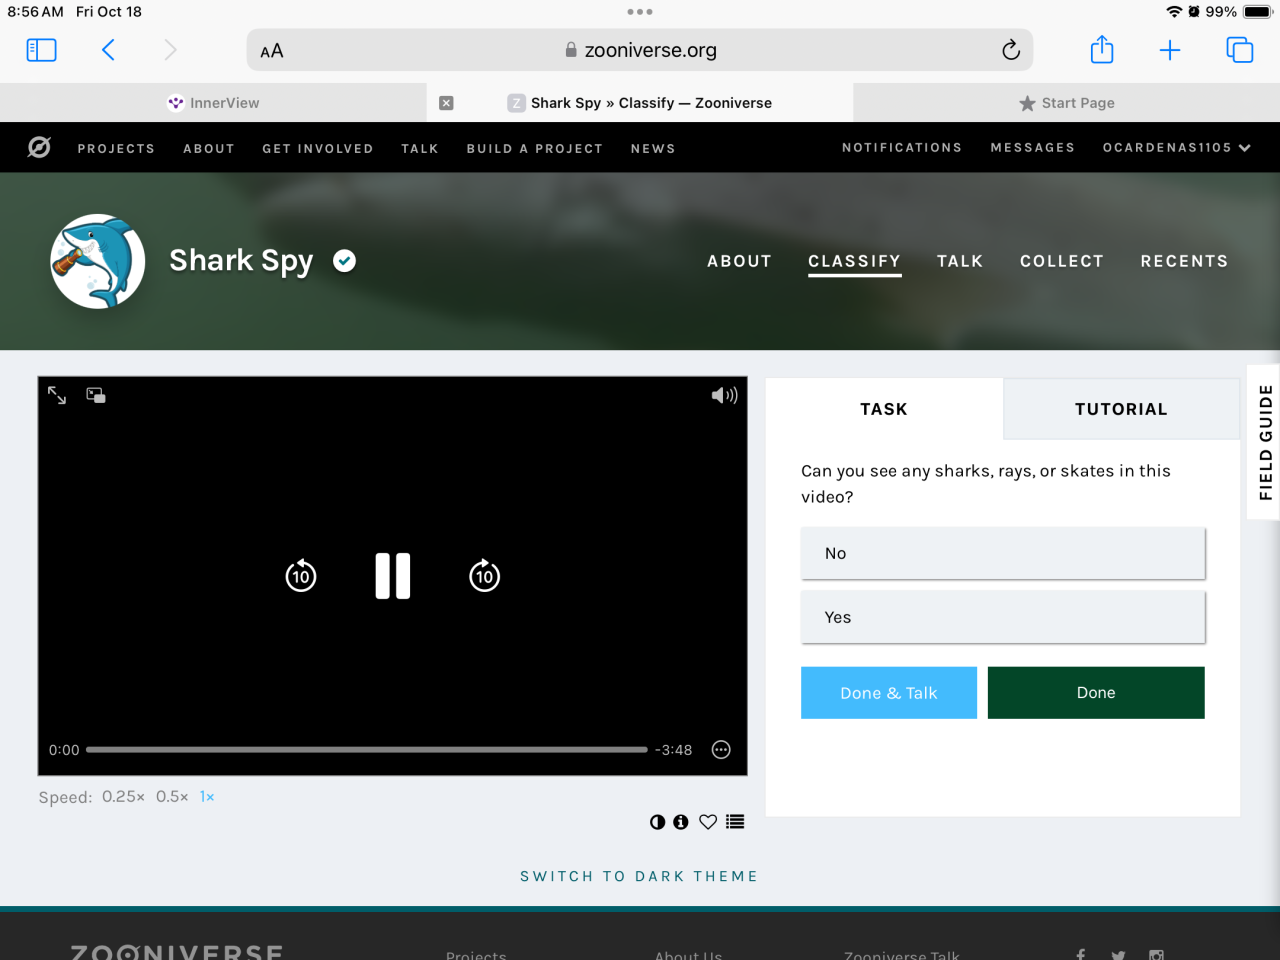
Task: Click the Wi-Fi status icon
Action: coord(1174,12)
